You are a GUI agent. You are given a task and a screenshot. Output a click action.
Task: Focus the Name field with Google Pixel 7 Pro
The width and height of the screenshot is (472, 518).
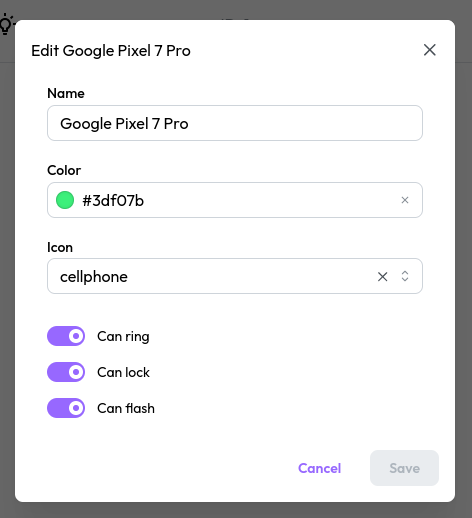235,123
